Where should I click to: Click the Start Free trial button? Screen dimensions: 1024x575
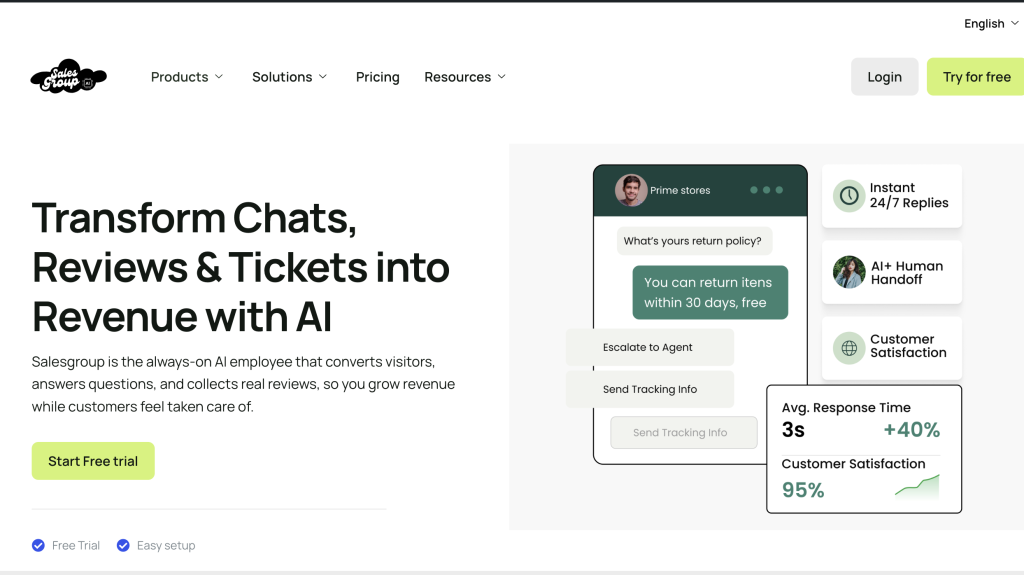tap(93, 461)
